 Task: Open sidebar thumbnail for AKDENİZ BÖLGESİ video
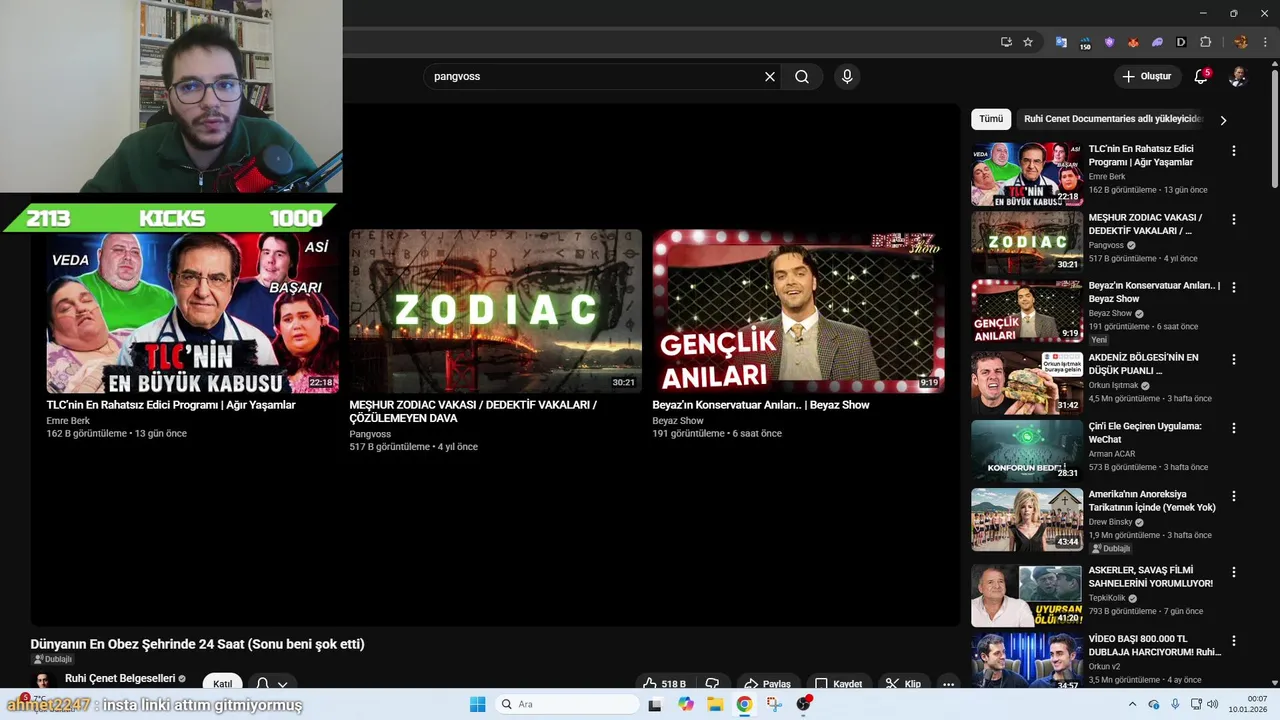(1027, 381)
